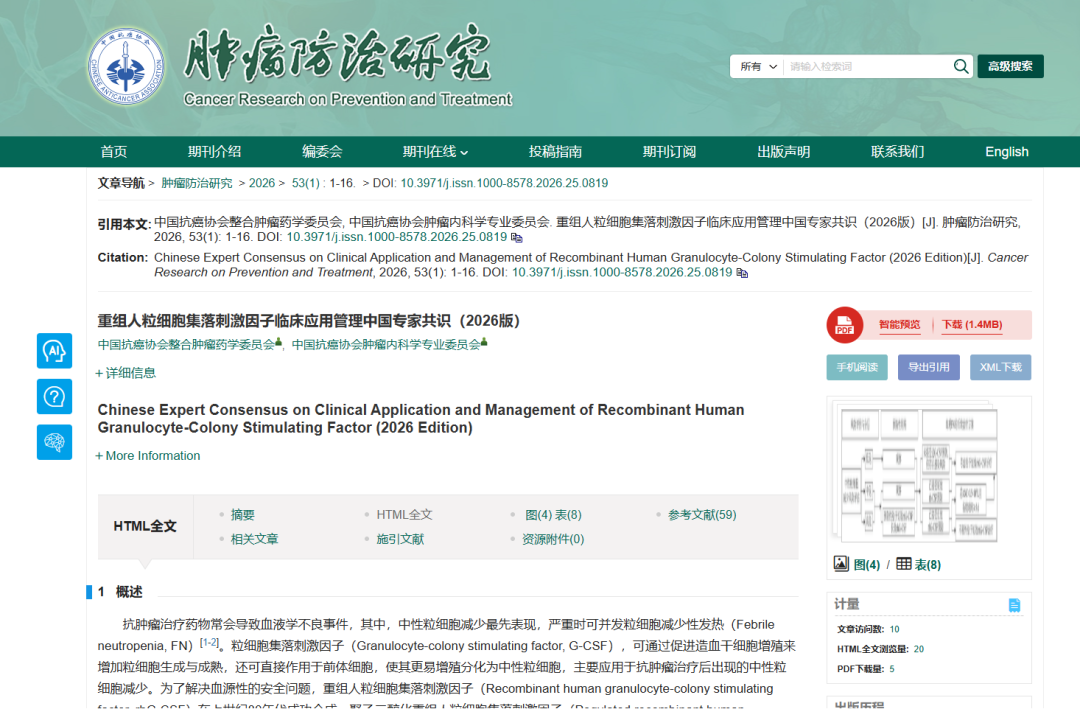This screenshot has width=1080, height=709.
Task: Click 文章访问数 value 10
Action: 894,629
